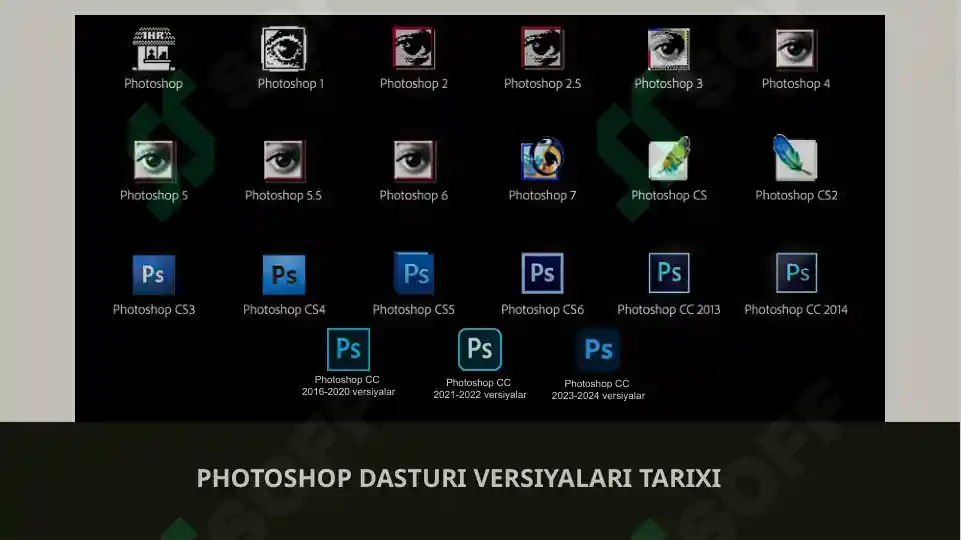Select the Photoshop 7 icon
The height and width of the screenshot is (540, 961).
[x=542, y=158]
